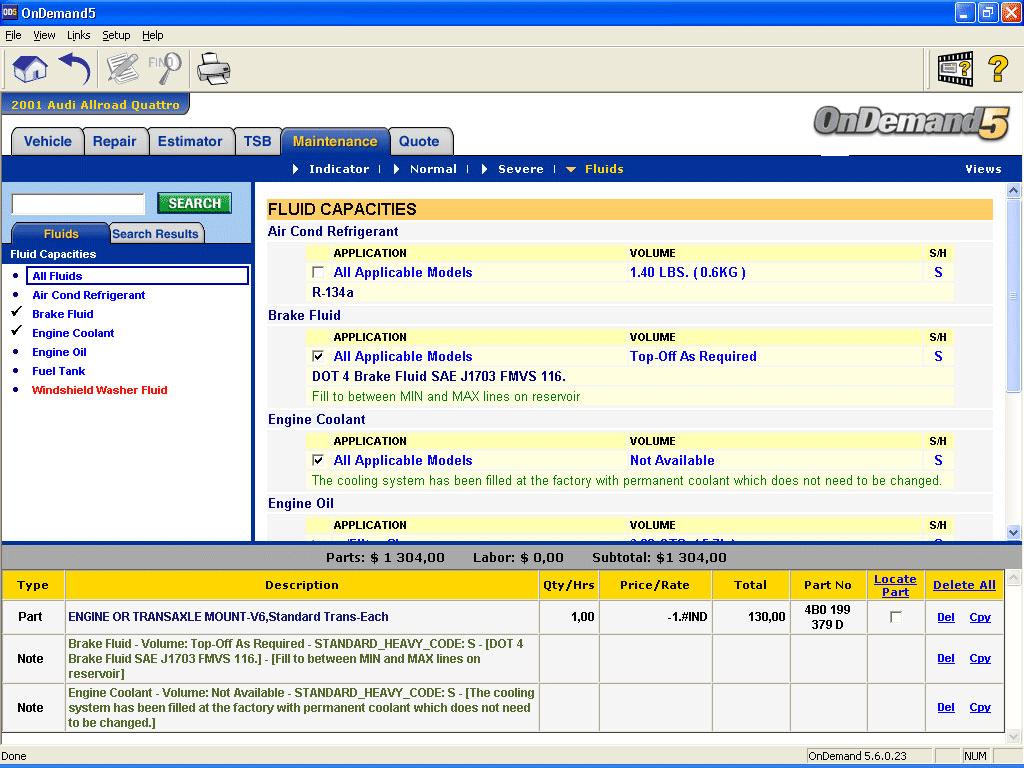Click the Not Available coolant volume
The width and height of the screenshot is (1024, 768).
coord(672,460)
